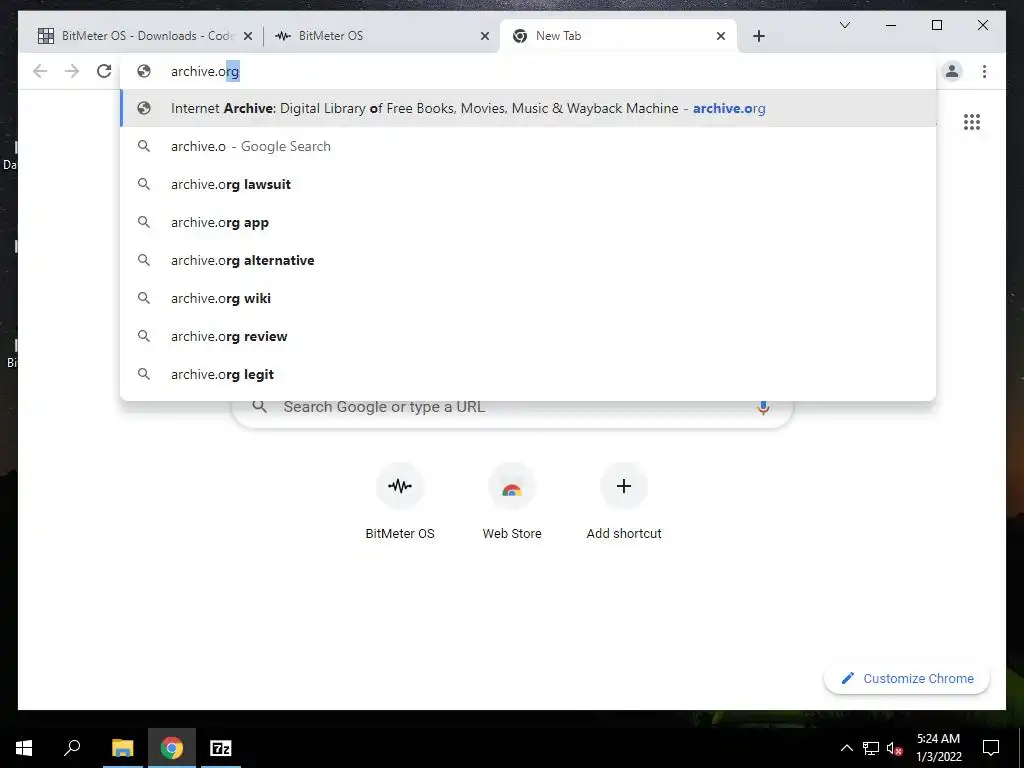Open the taskbar clock and date

(x=938, y=748)
